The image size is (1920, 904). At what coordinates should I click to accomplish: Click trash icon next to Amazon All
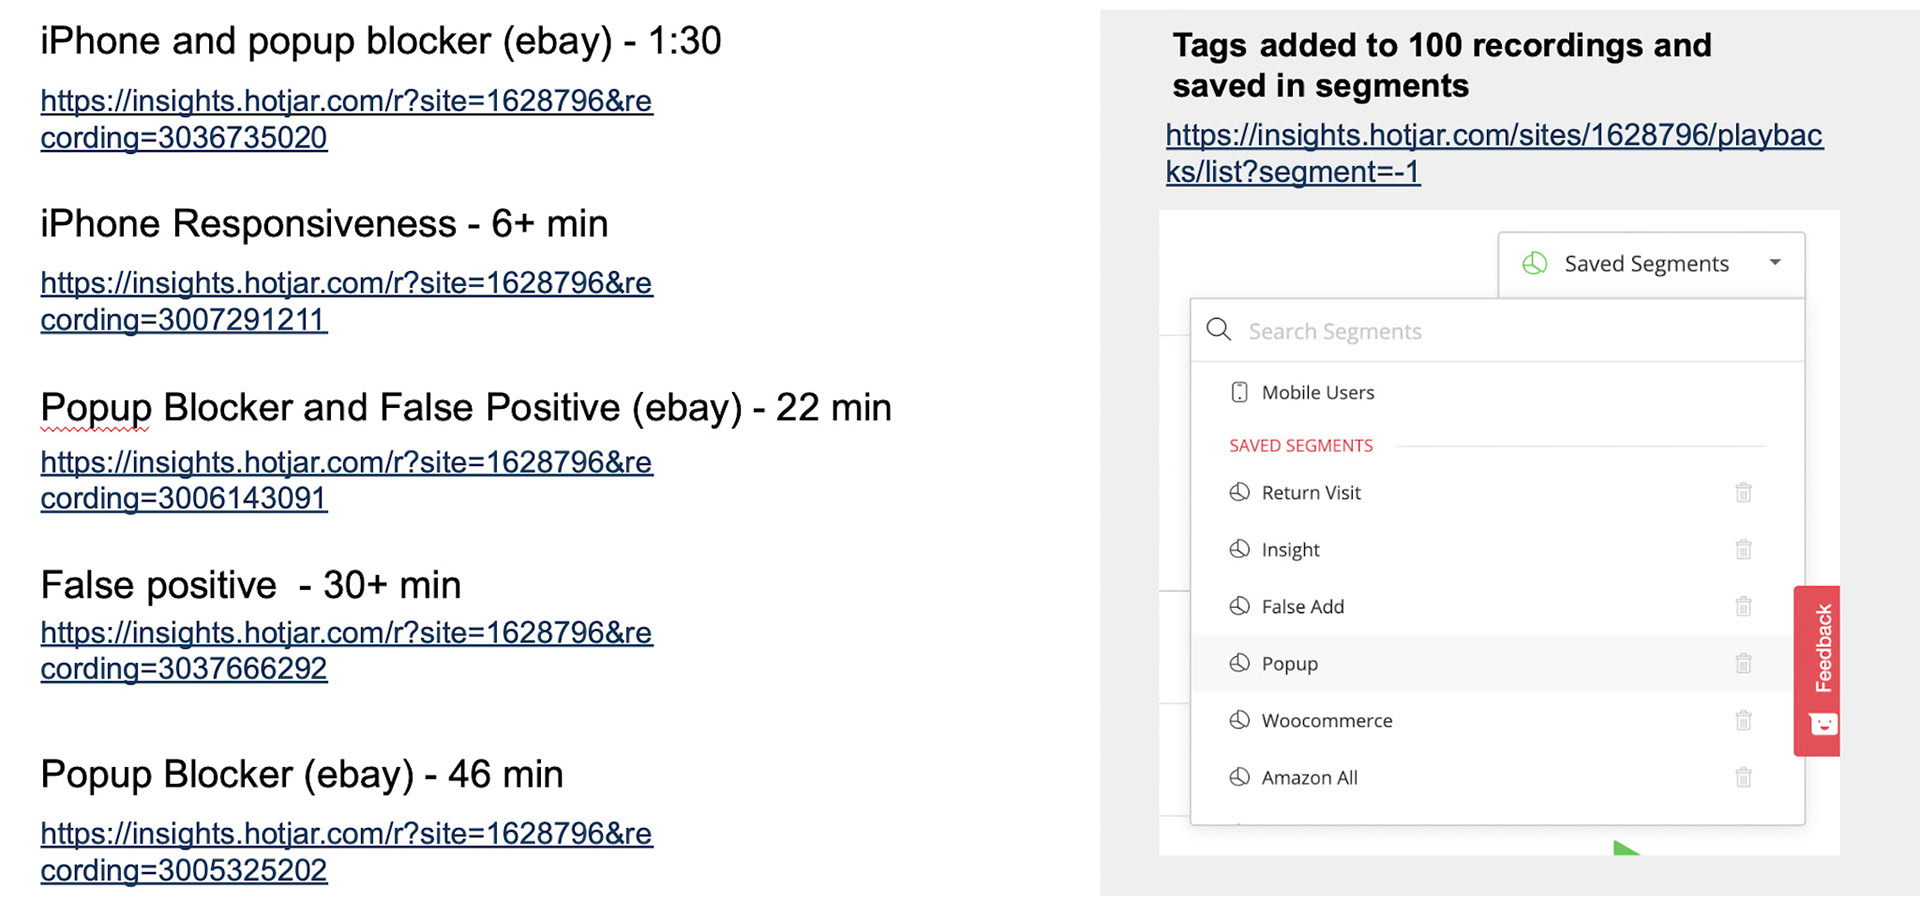click(x=1743, y=777)
